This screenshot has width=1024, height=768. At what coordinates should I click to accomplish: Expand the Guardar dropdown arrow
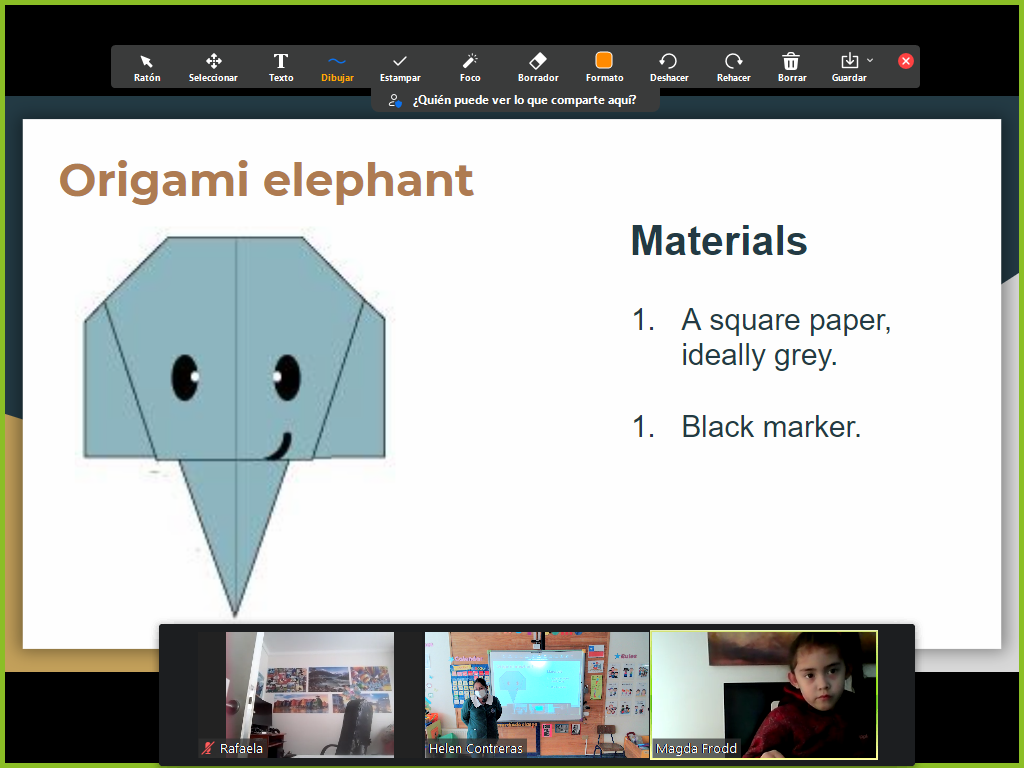point(870,61)
